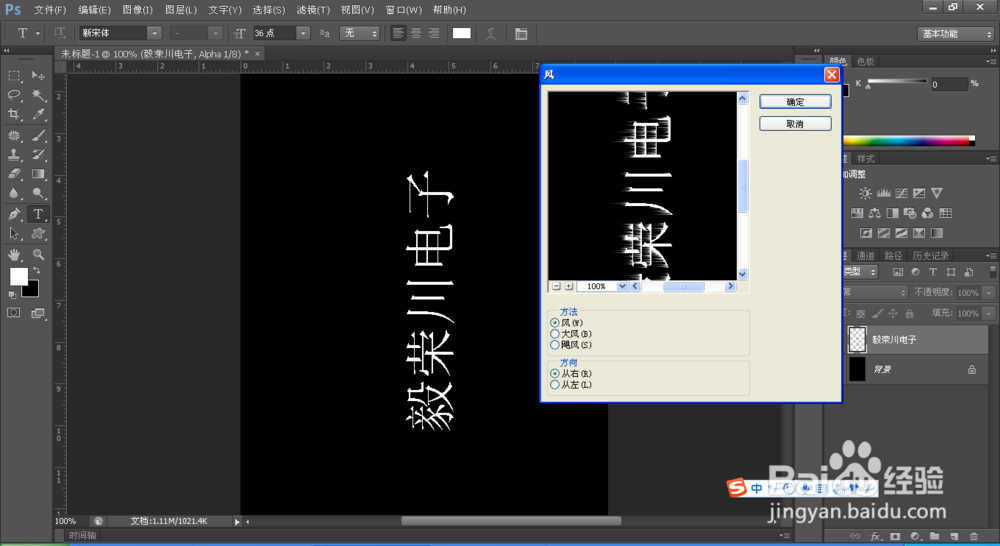Center text in options bar
Viewport: 1000px width, 546px height.
point(416,33)
